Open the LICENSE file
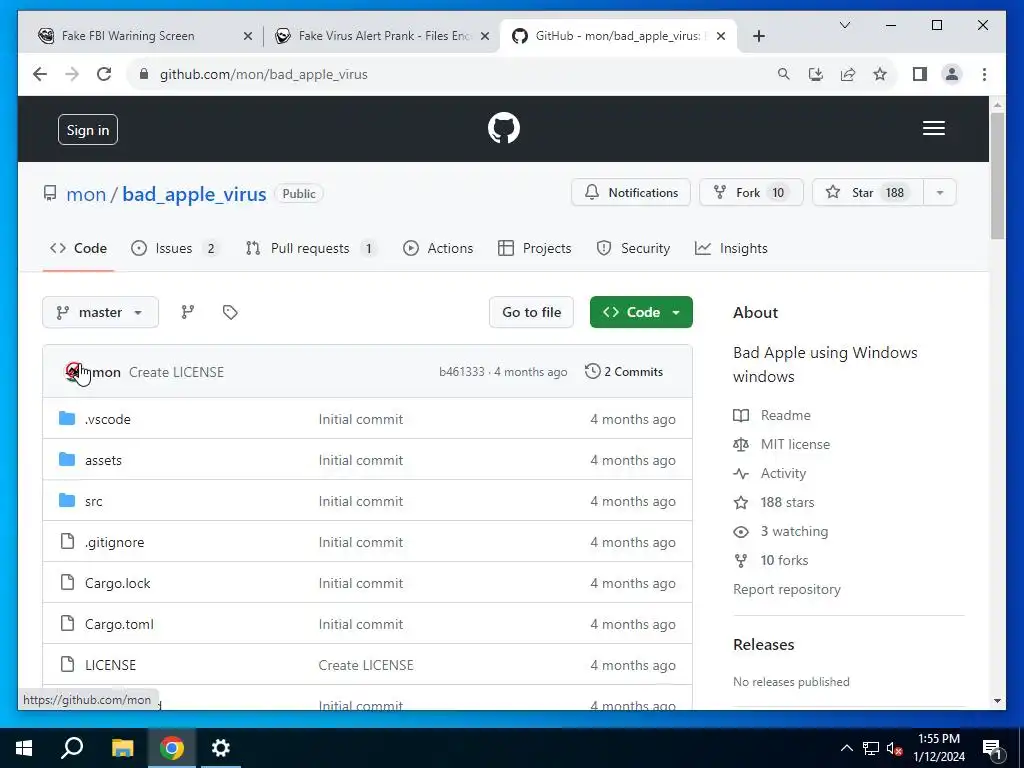 (110, 665)
